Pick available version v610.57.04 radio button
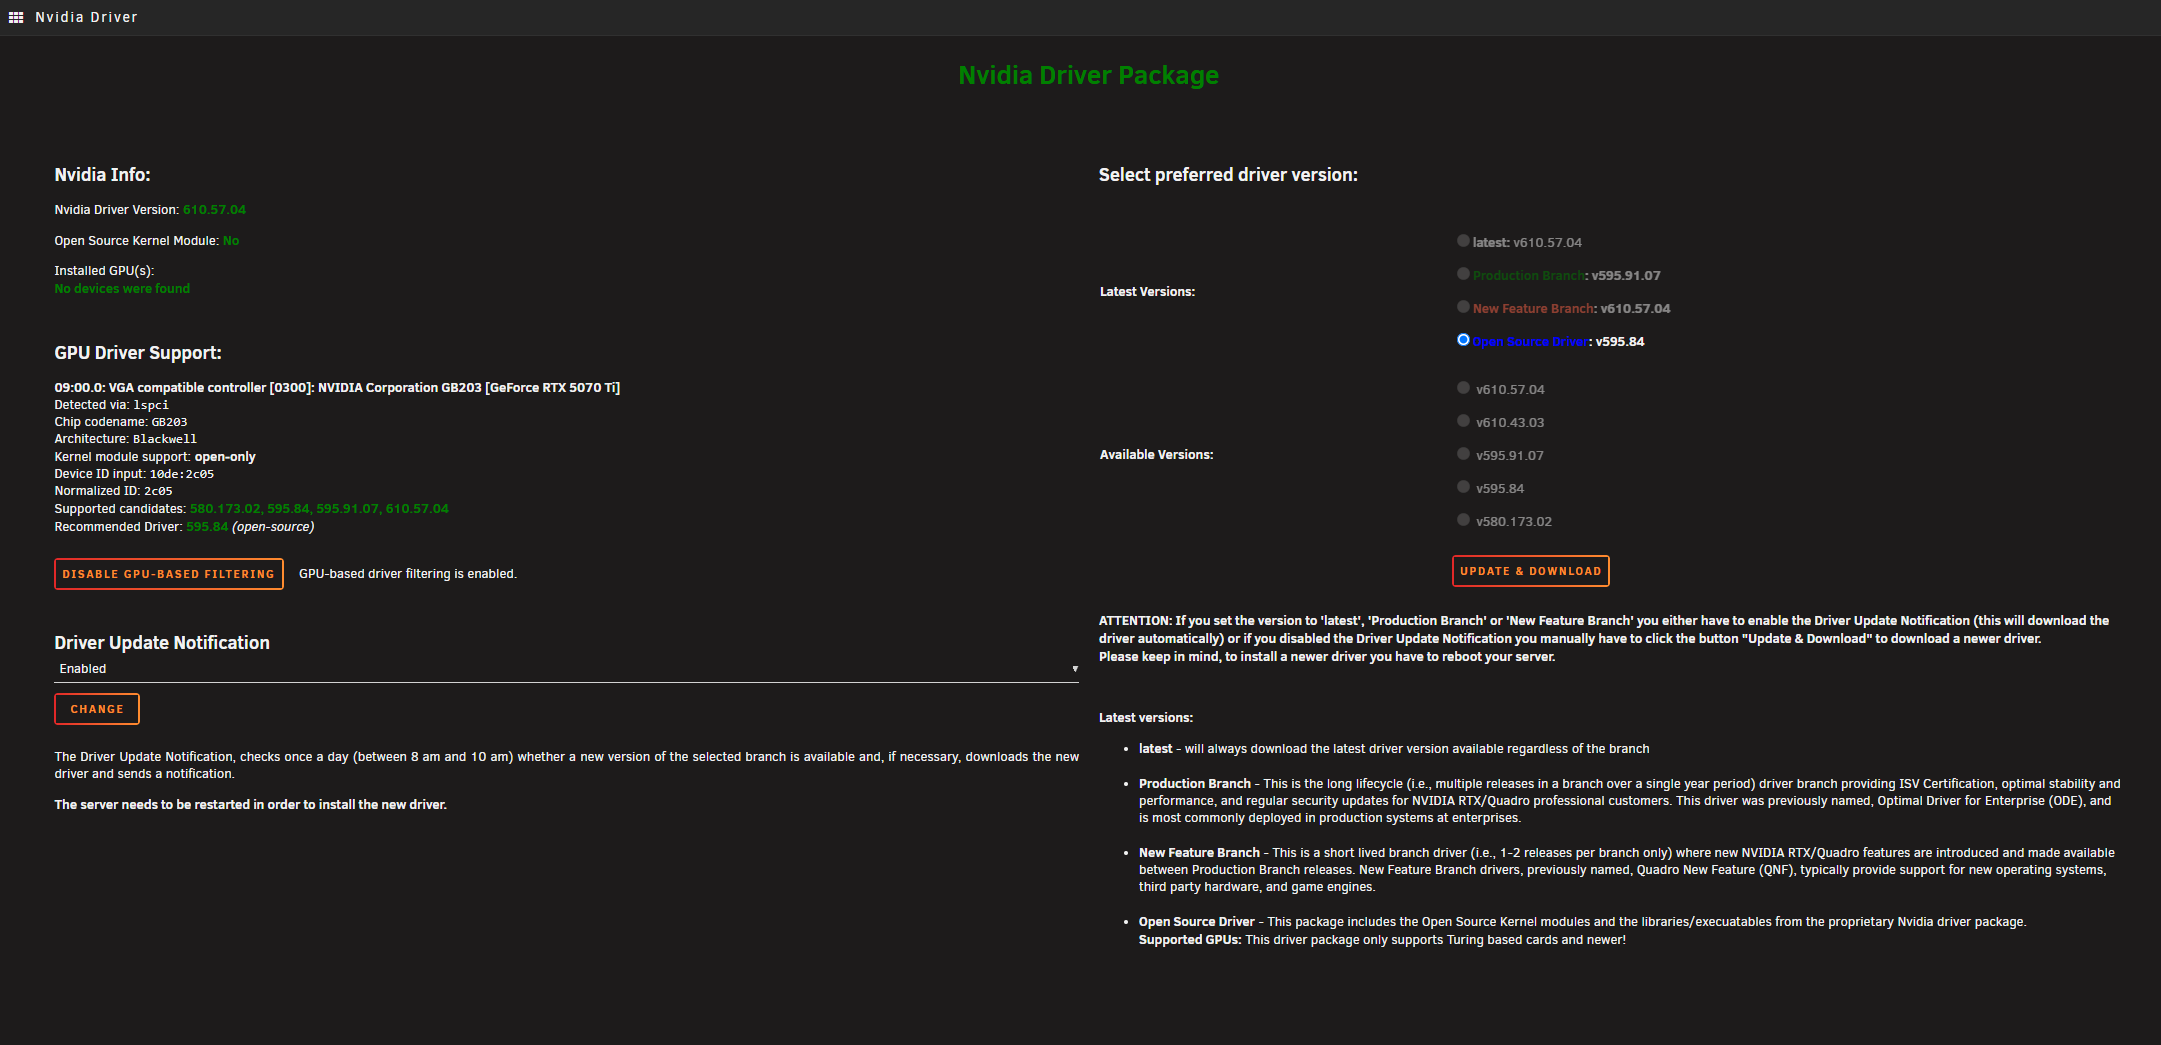The width and height of the screenshot is (2161, 1045). 1463,388
